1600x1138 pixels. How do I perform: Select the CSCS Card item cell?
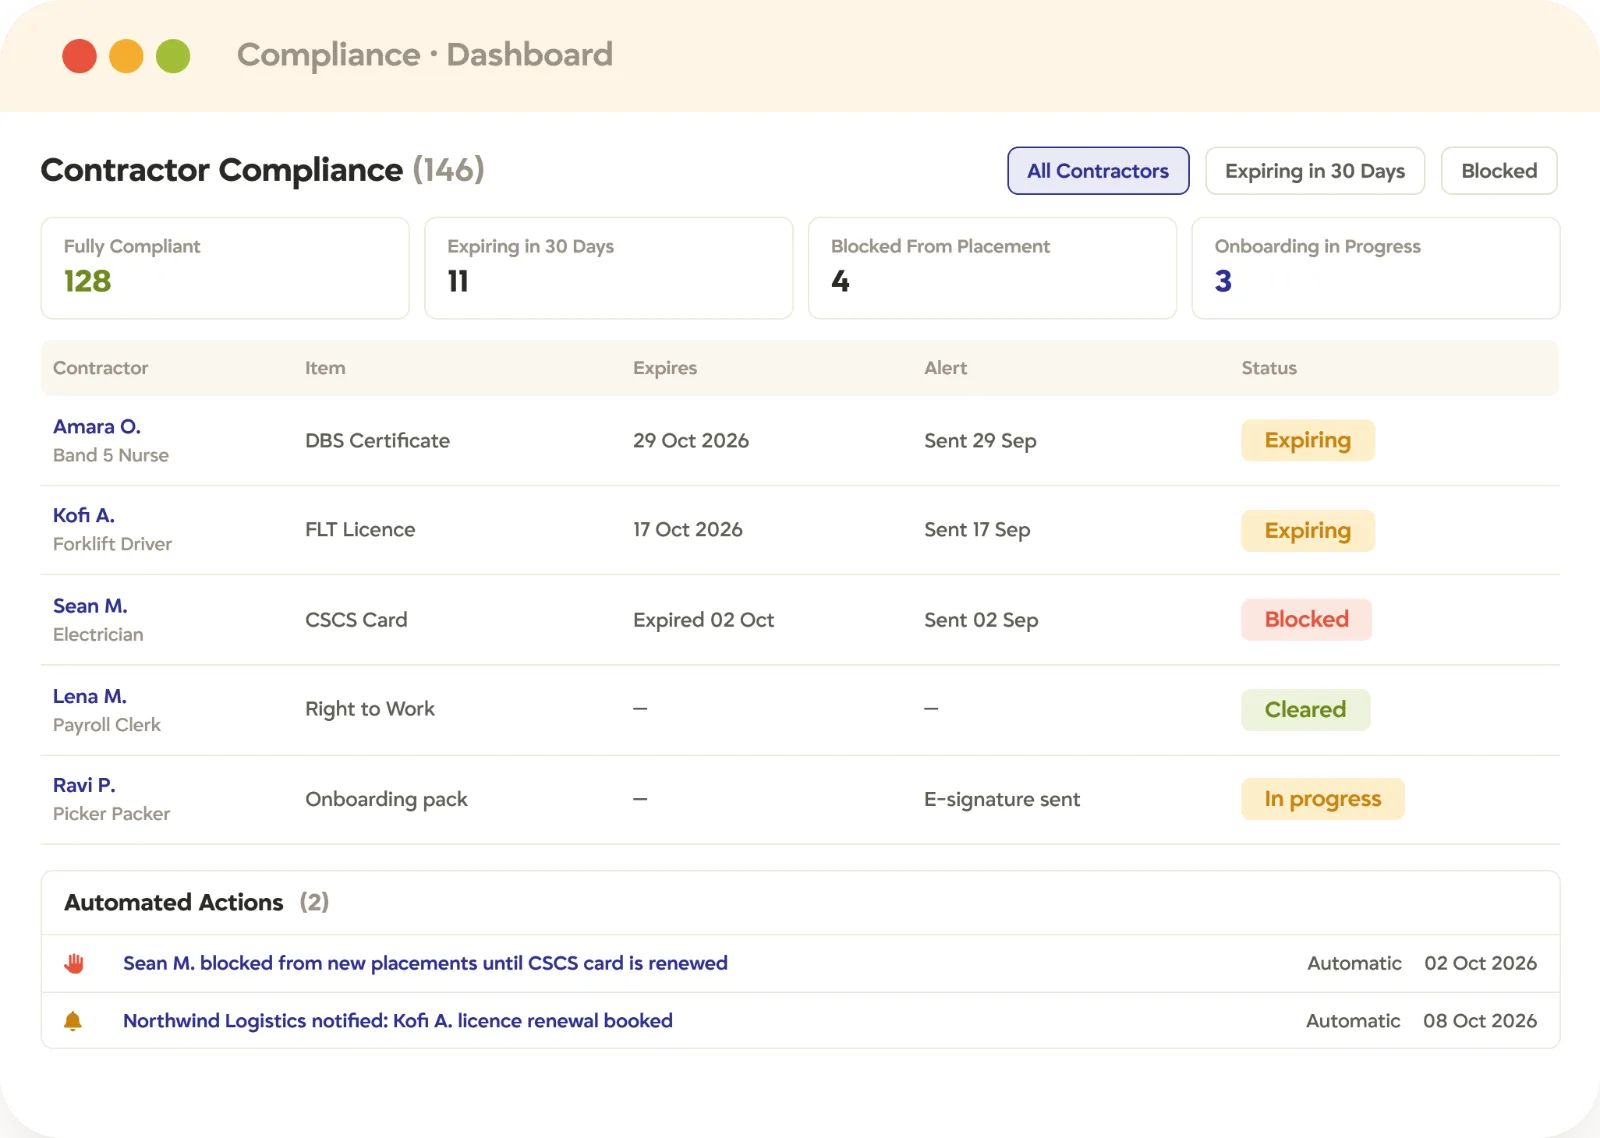click(x=356, y=620)
